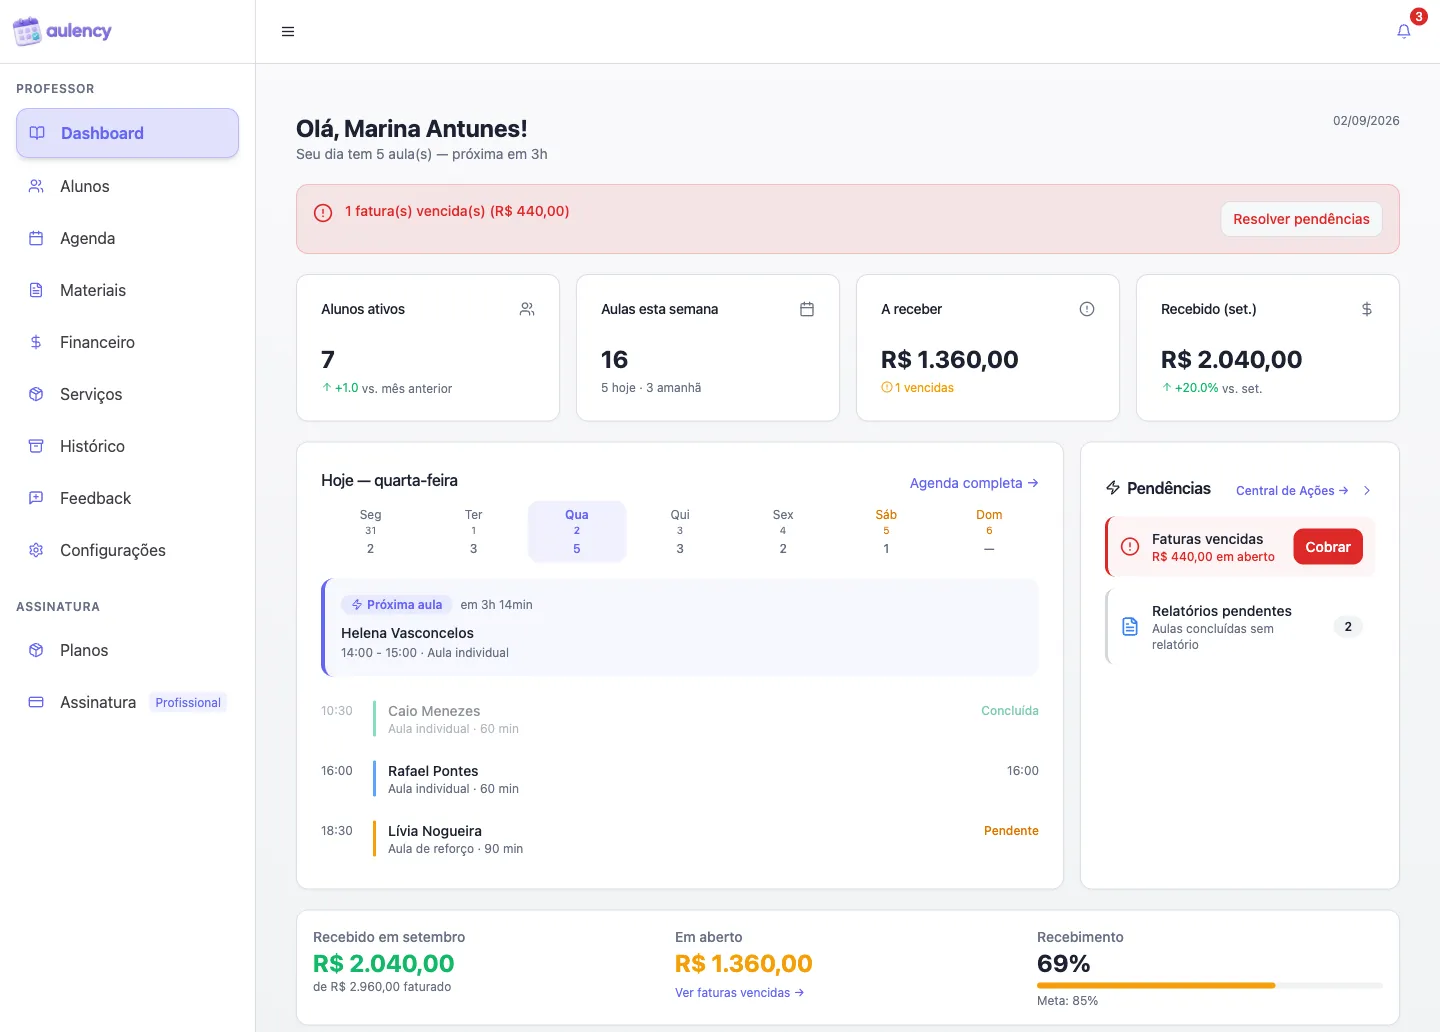
Task: Toggle the hamburger sidebar menu icon
Action: 288,32
